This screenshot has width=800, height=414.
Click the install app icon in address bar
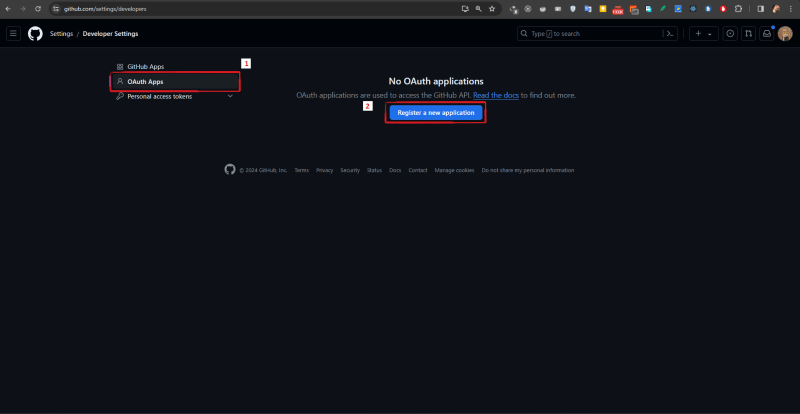tap(465, 9)
